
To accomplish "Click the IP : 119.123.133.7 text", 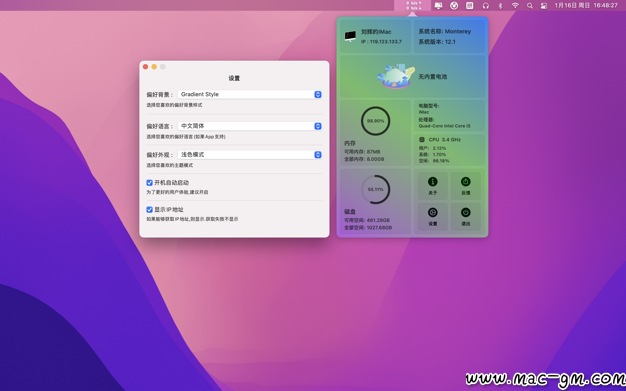I will (x=381, y=42).
